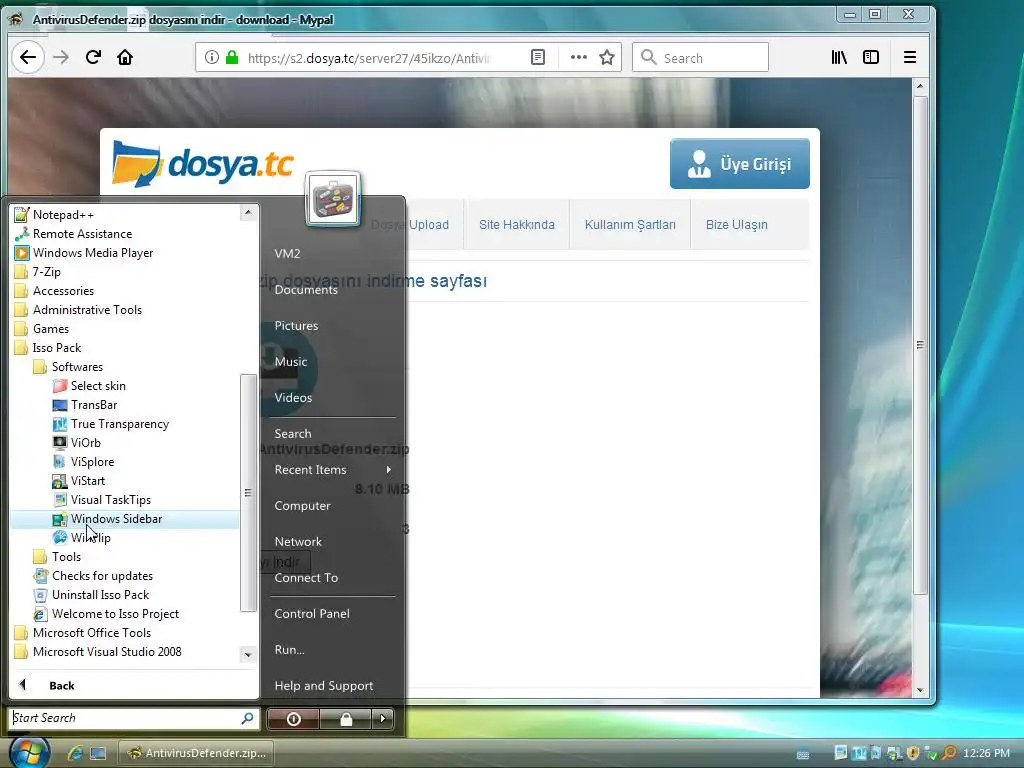Open the browser home page
Viewport: 1024px width, 768px height.
coord(125,57)
